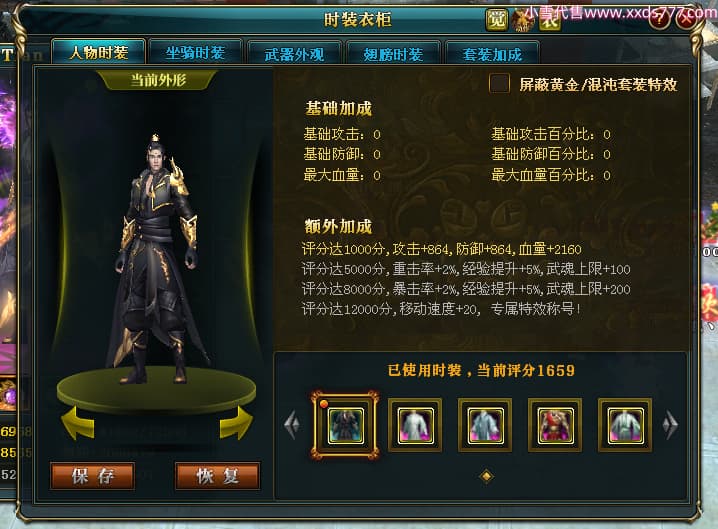Choose the pale green robe costume icon
Screen dimensions: 718x529
pyautogui.click(x=625, y=425)
